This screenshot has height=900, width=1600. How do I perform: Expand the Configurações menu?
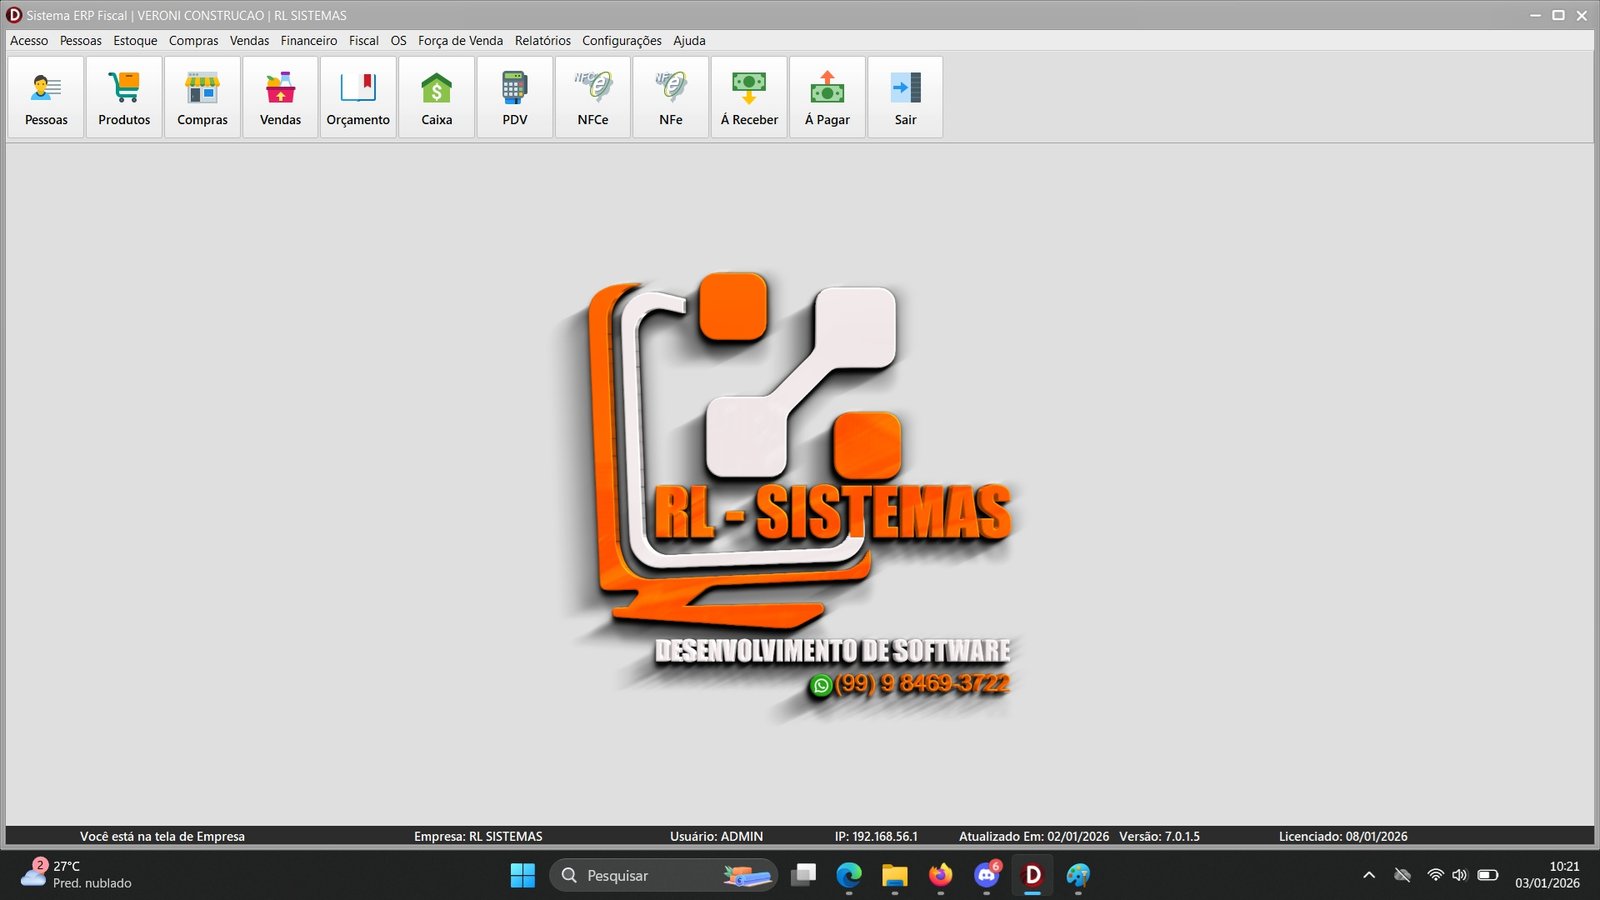coord(621,41)
